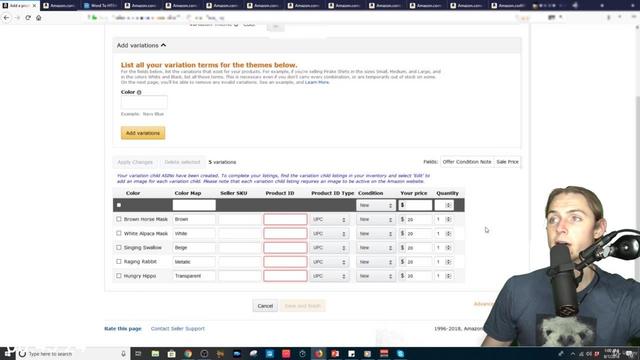Click the Cortana circle icon
This screenshot has width=640, height=360.
pos(22,354)
